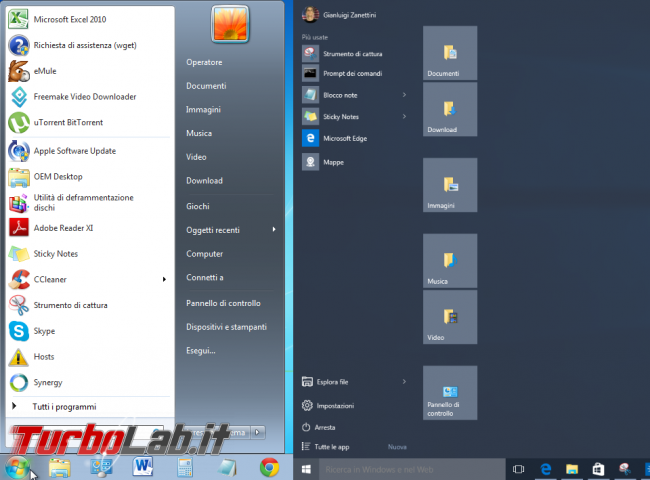Focus the Ricerca in Windows e nel Web box
650x480 pixels.
pyautogui.click(x=412, y=469)
